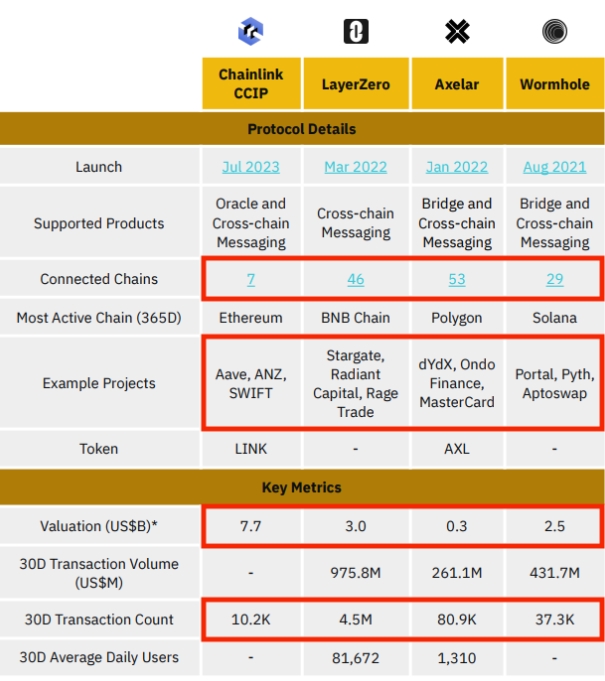The width and height of the screenshot is (605, 681).
Task: Select the Wormhole column header
Action: [555, 83]
